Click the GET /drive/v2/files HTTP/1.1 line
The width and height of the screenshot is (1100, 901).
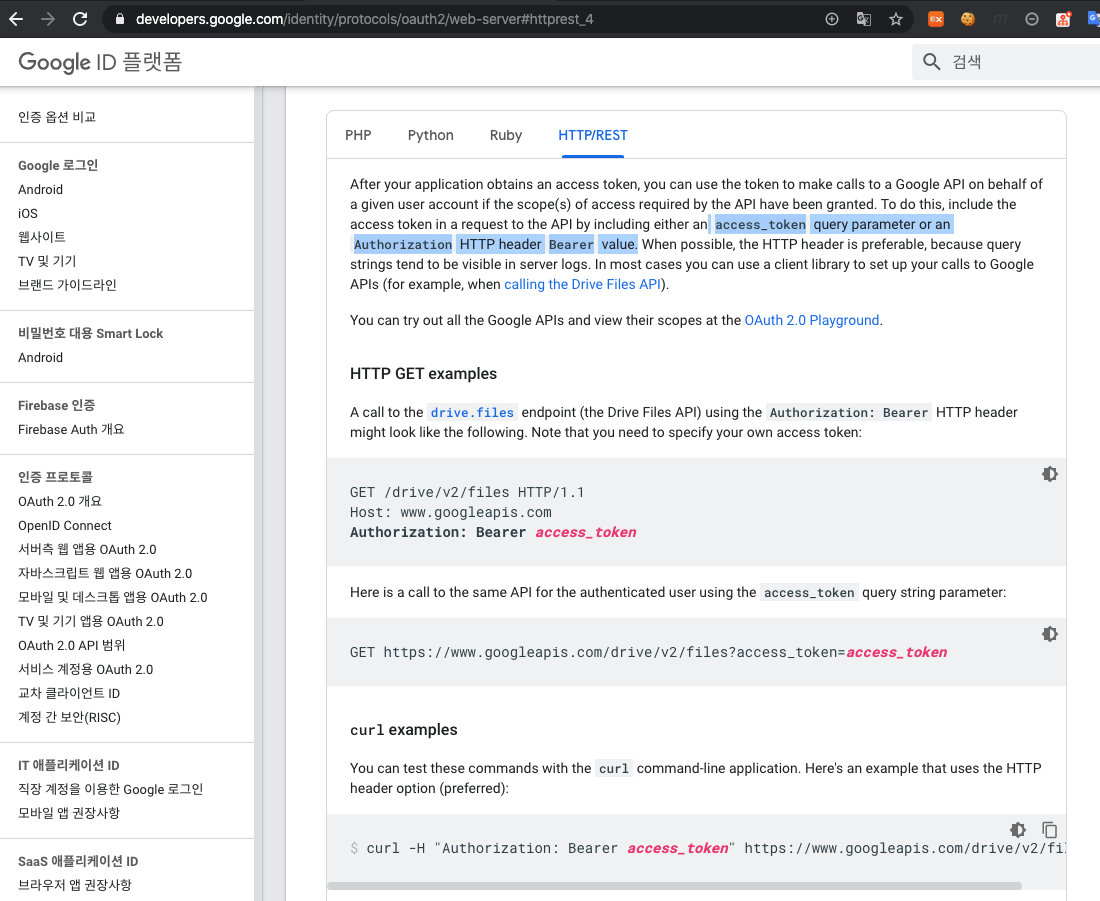tap(467, 492)
